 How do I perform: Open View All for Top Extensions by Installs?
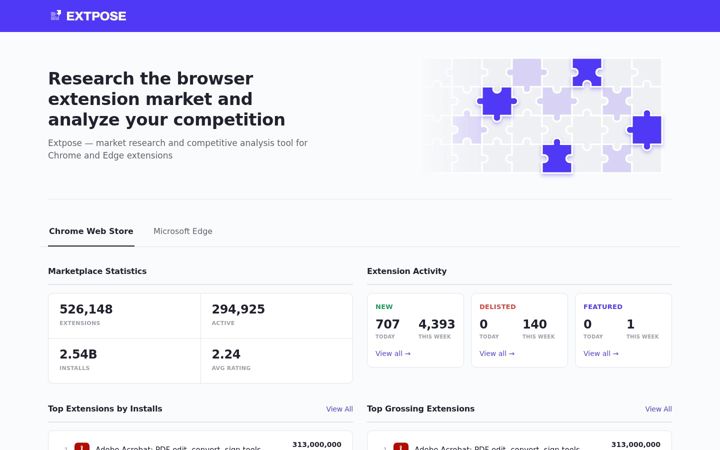[339, 409]
